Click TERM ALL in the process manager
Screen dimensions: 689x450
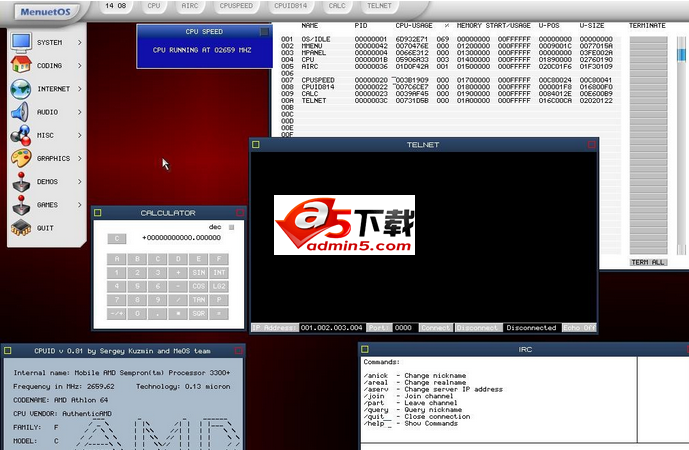(x=649, y=262)
